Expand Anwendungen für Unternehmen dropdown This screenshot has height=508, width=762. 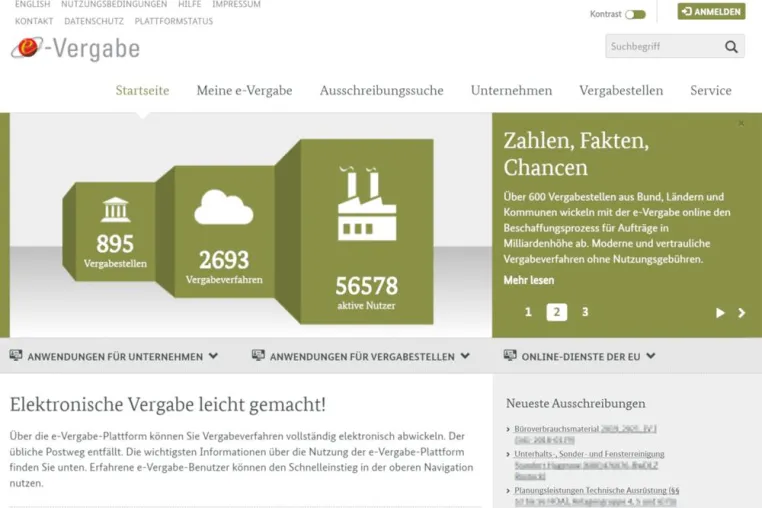213,356
